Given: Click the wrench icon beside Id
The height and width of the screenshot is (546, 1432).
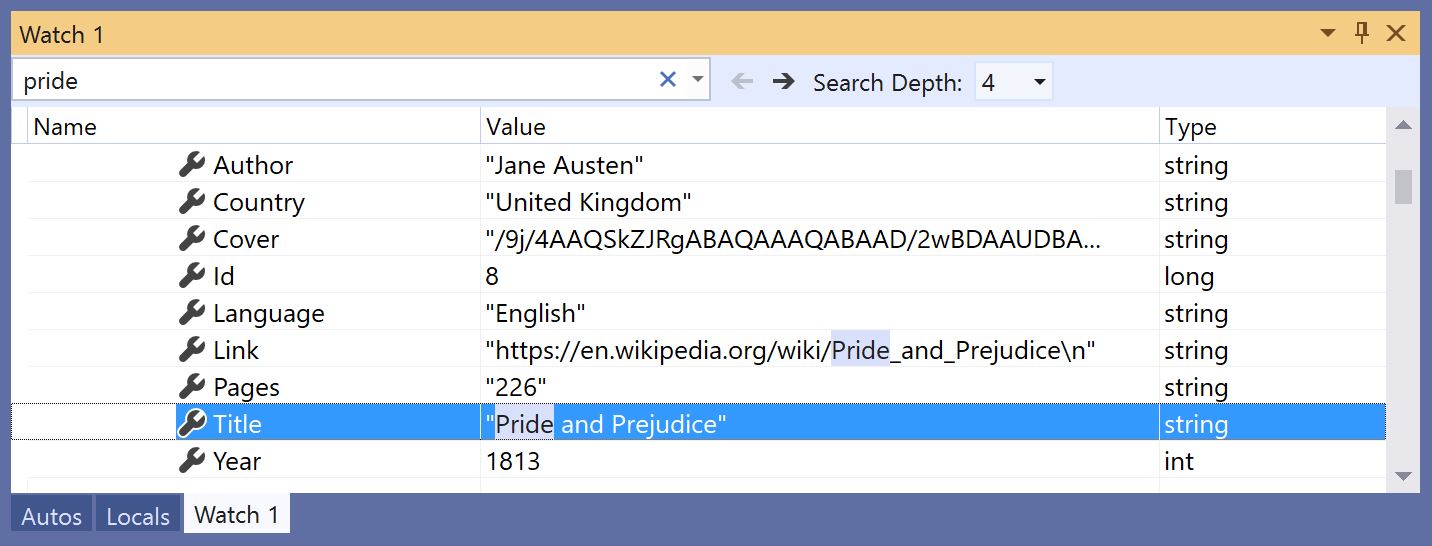Looking at the screenshot, I should tap(192, 276).
